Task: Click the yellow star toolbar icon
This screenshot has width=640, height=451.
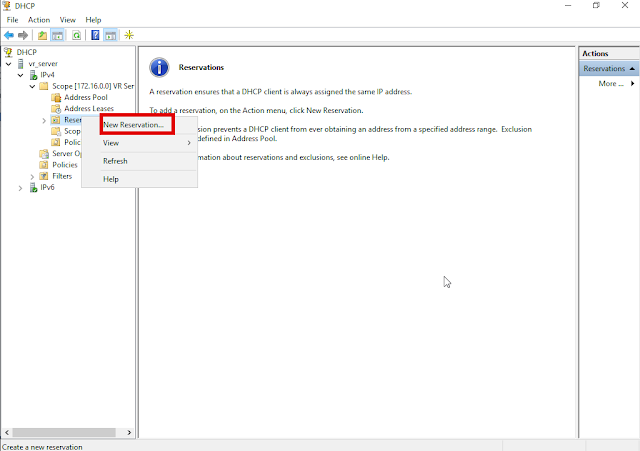Action: coord(129,35)
